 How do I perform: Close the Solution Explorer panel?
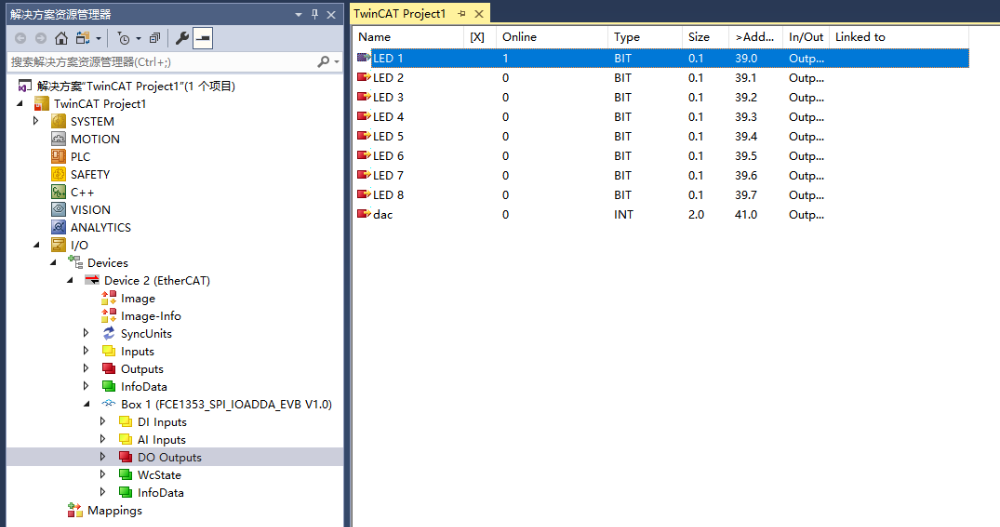point(331,15)
